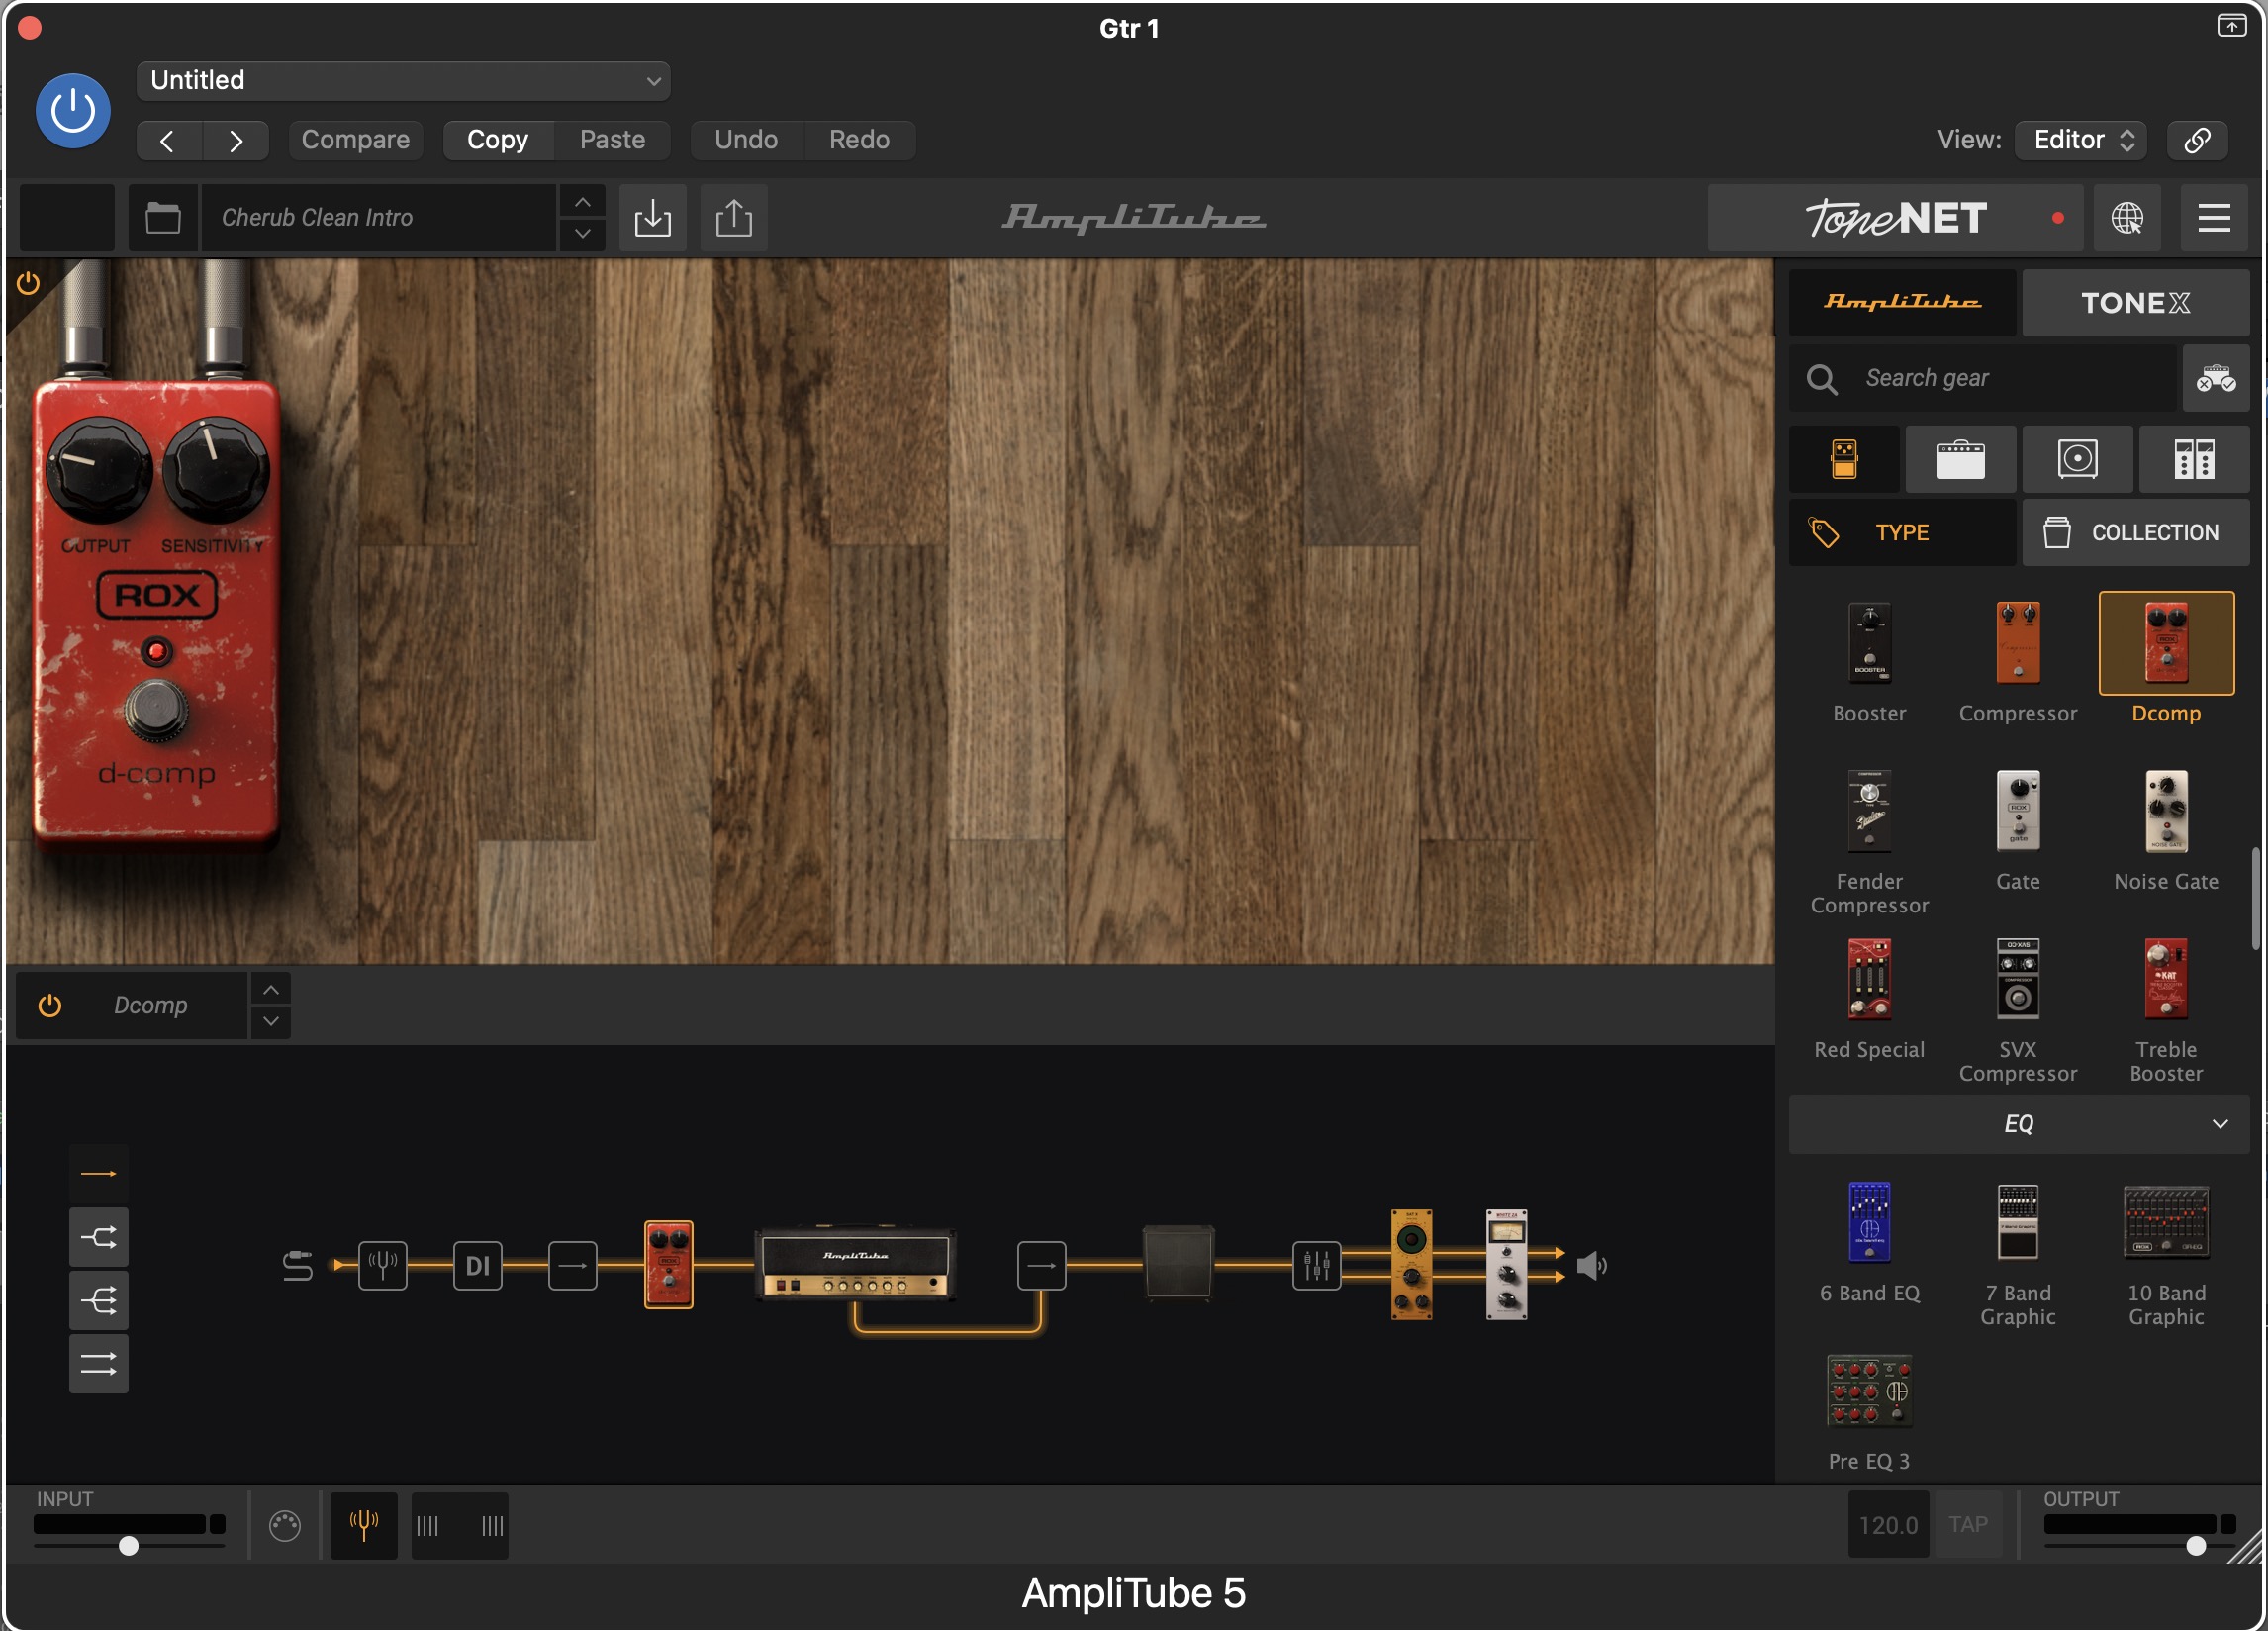The width and height of the screenshot is (2268, 1631).
Task: Click the export preset share icon
Action: 733,217
